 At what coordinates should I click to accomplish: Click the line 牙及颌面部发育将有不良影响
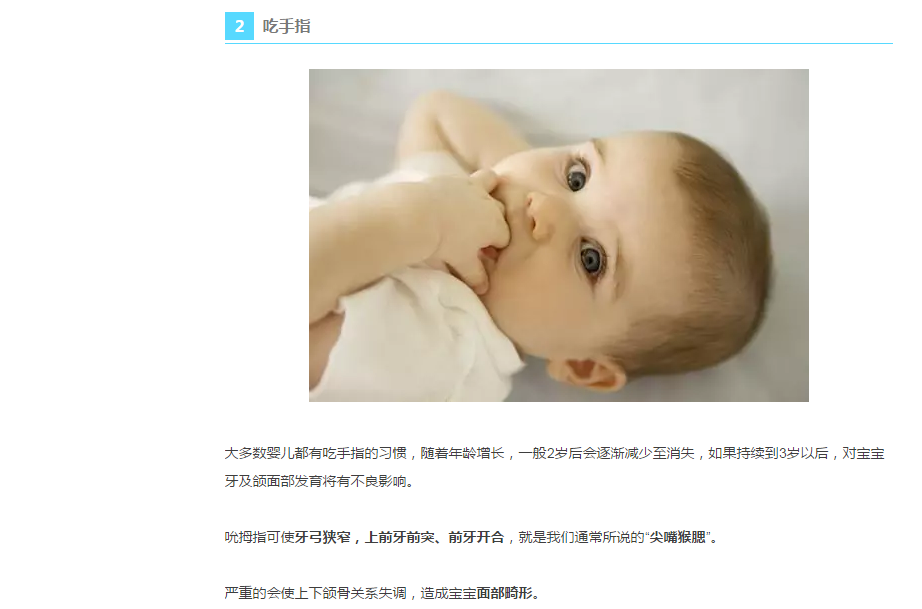(320, 481)
